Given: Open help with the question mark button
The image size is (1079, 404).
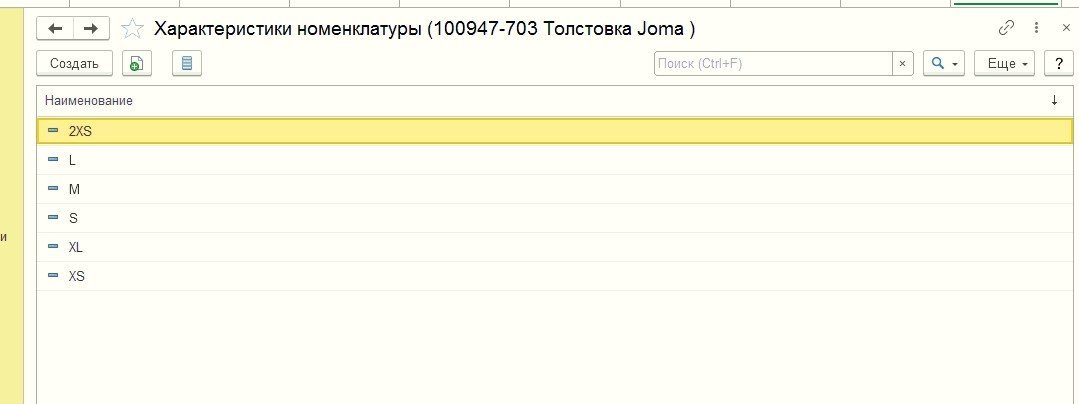Looking at the screenshot, I should click(1058, 63).
